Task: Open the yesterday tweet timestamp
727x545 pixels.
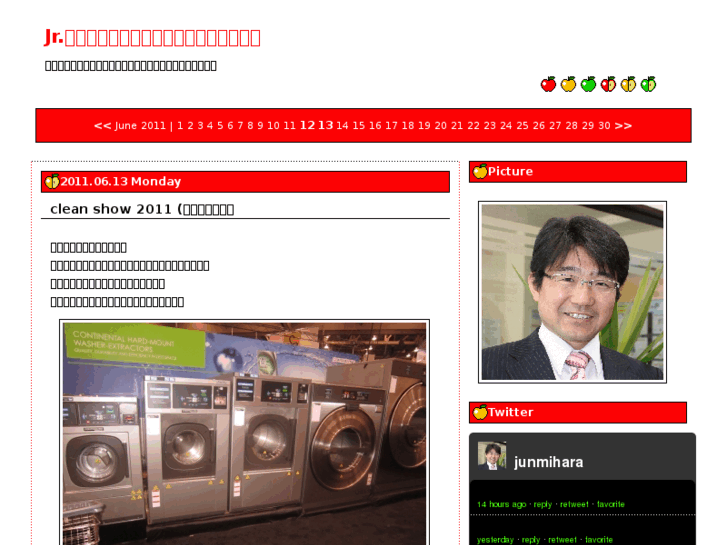Action: pos(495,540)
